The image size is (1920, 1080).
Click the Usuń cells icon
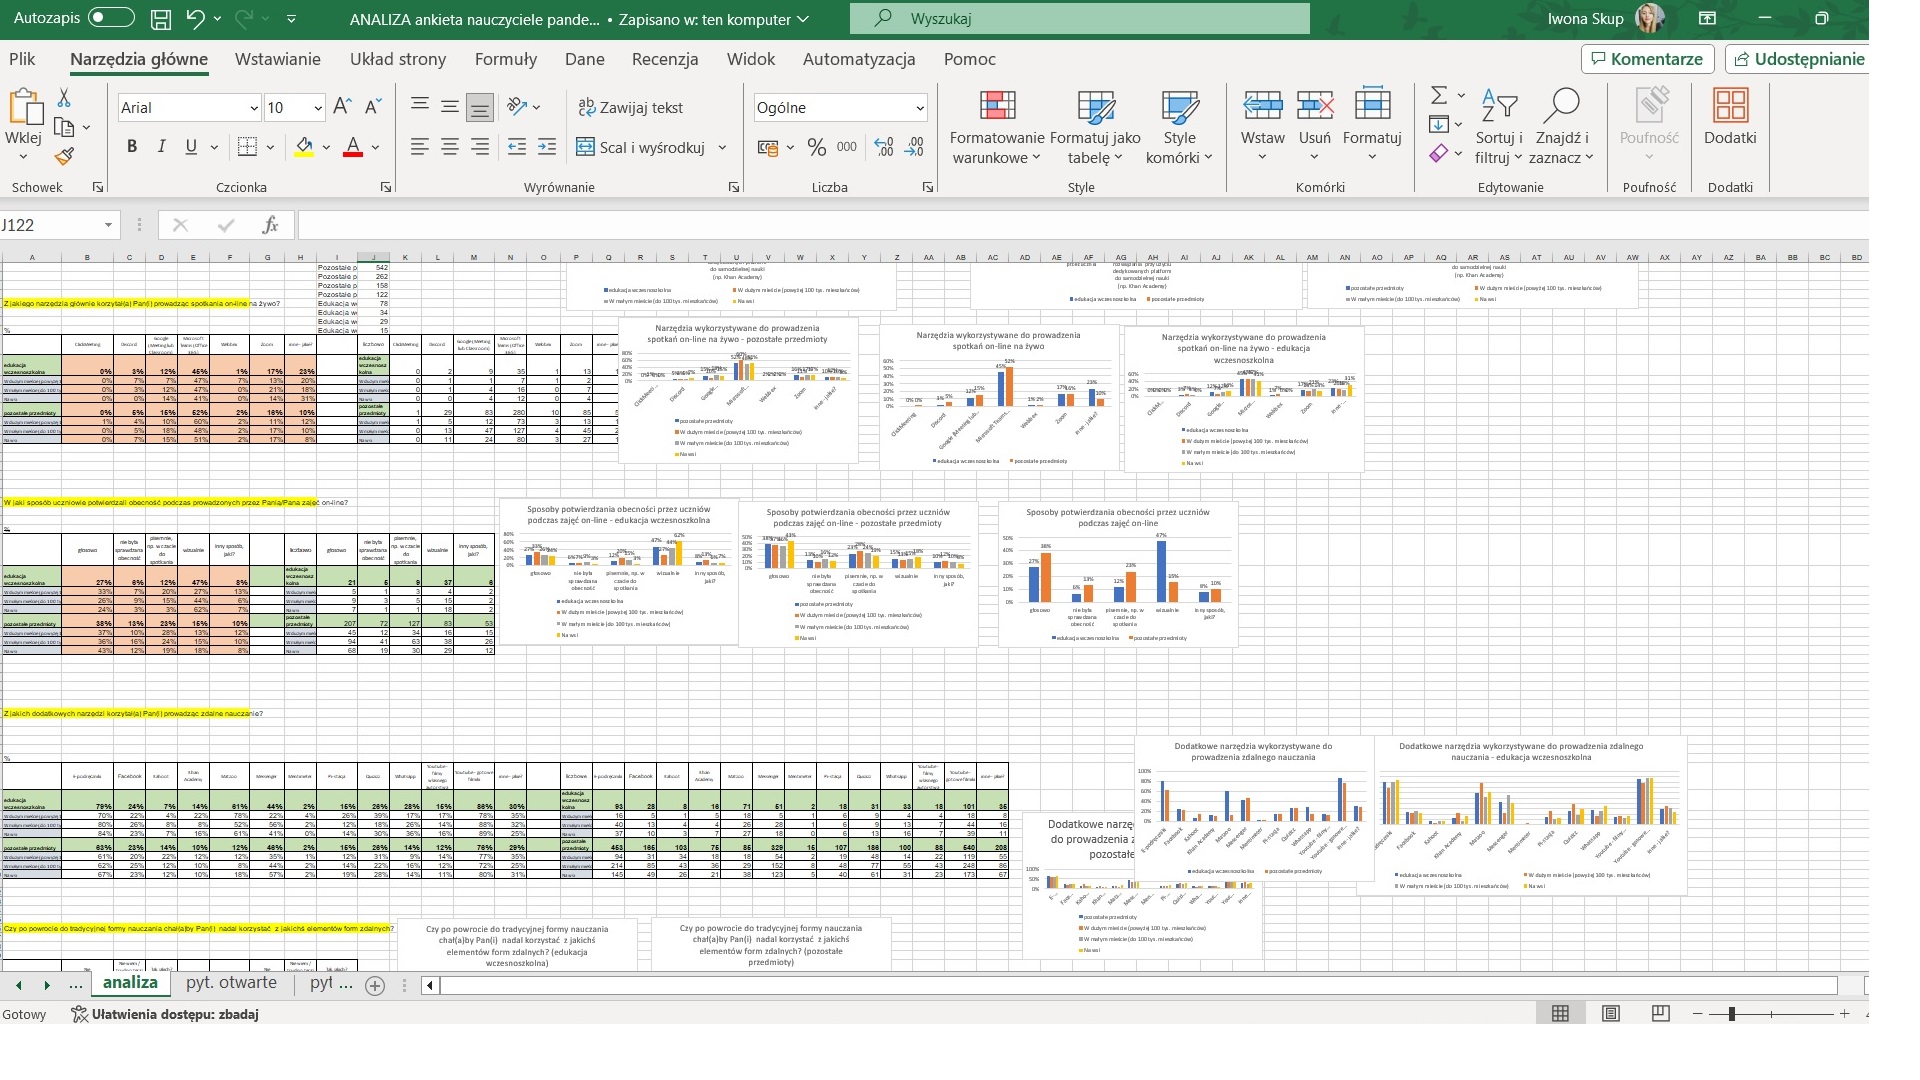(1314, 106)
